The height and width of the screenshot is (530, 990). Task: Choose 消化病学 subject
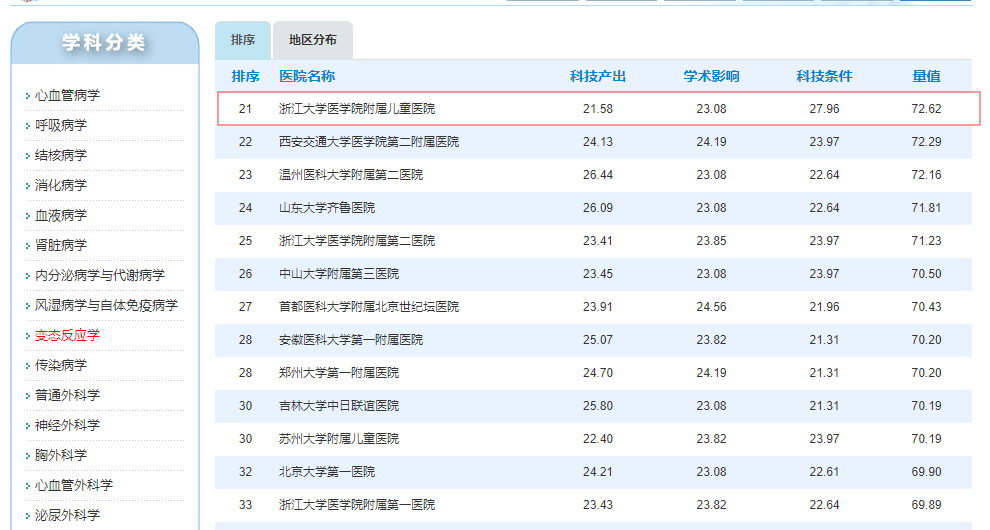(61, 185)
